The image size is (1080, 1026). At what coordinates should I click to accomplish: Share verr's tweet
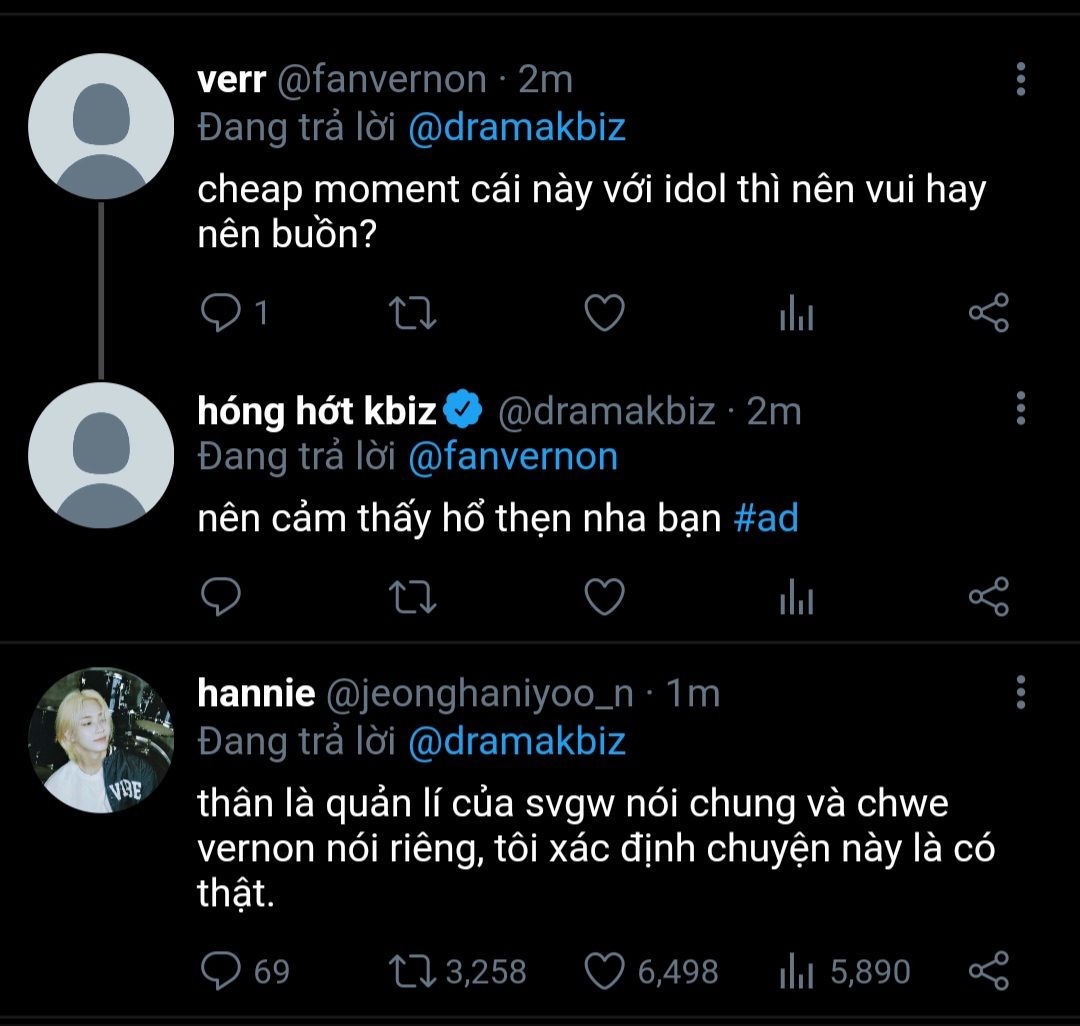click(989, 314)
